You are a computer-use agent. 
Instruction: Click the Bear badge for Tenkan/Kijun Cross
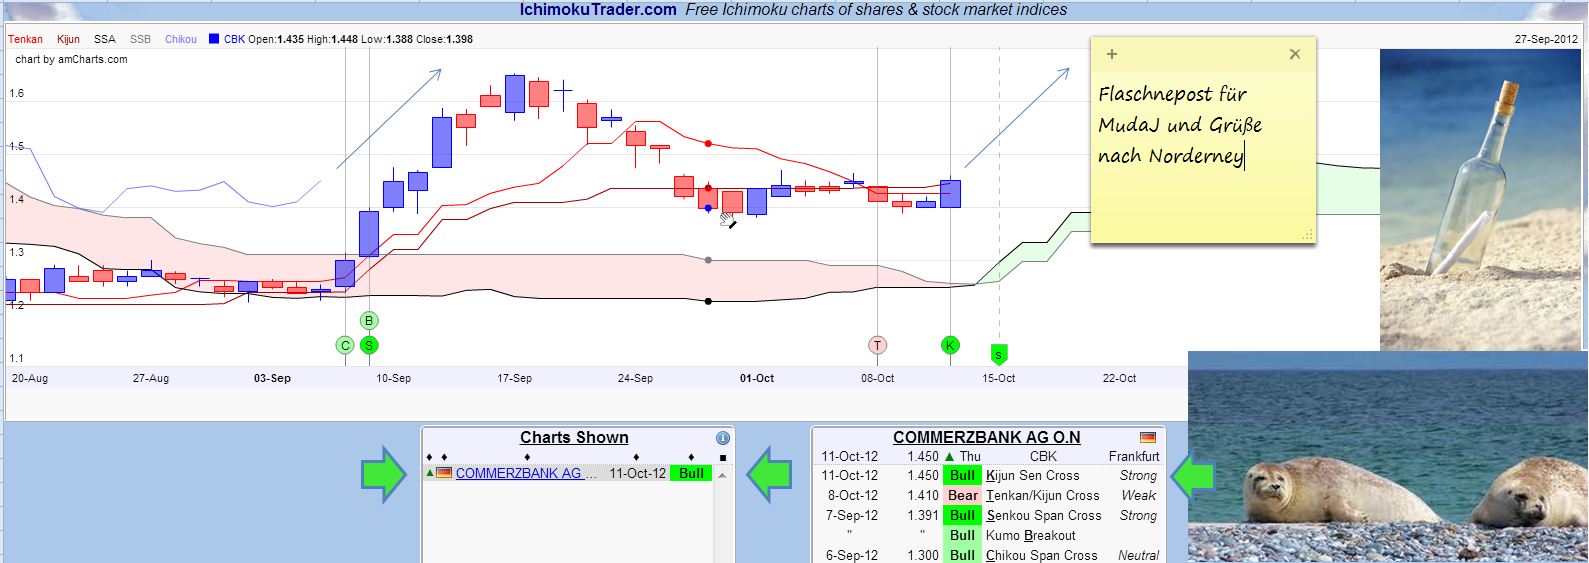[x=963, y=495]
